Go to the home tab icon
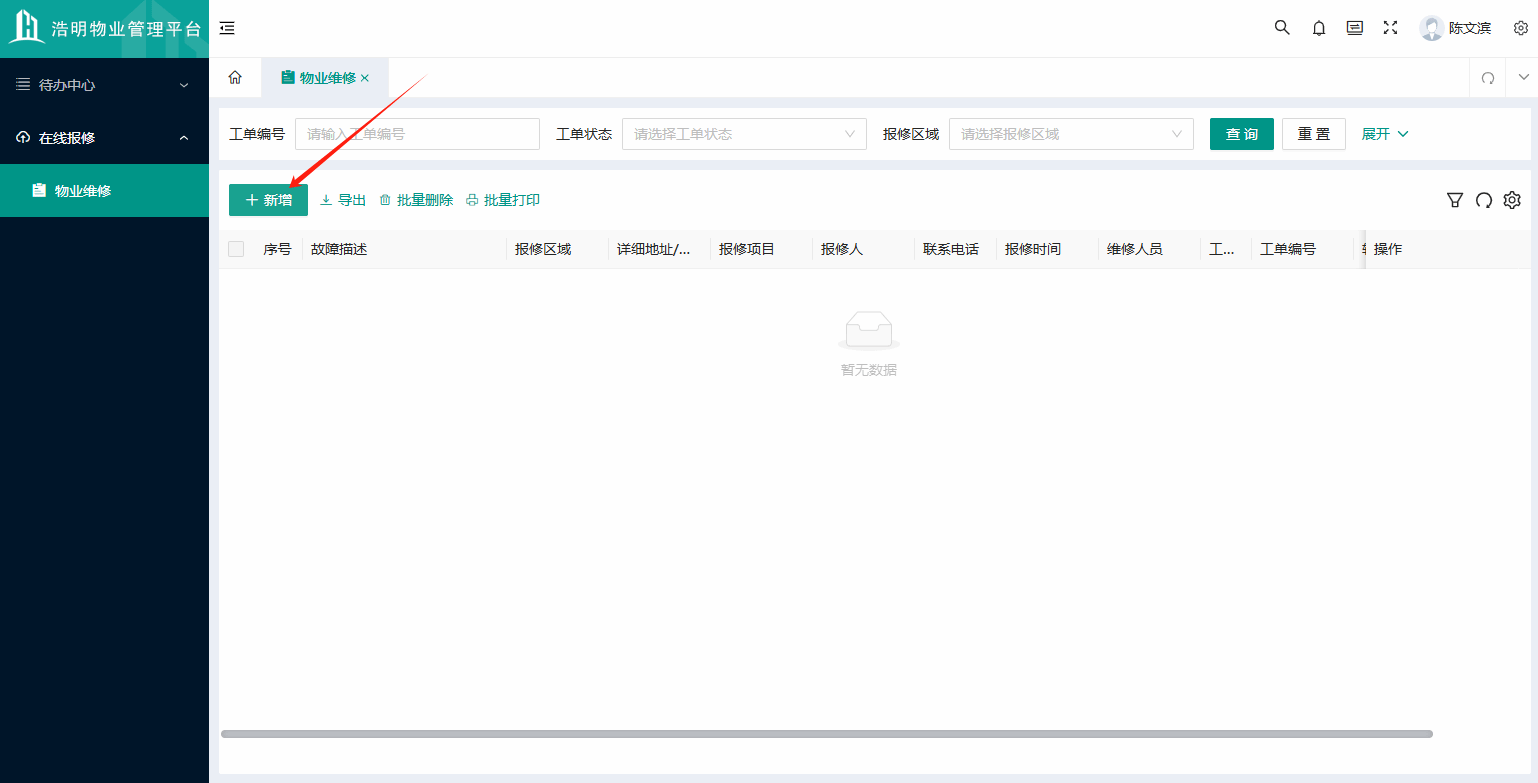Viewport: 1538px width, 783px height. click(x=235, y=78)
